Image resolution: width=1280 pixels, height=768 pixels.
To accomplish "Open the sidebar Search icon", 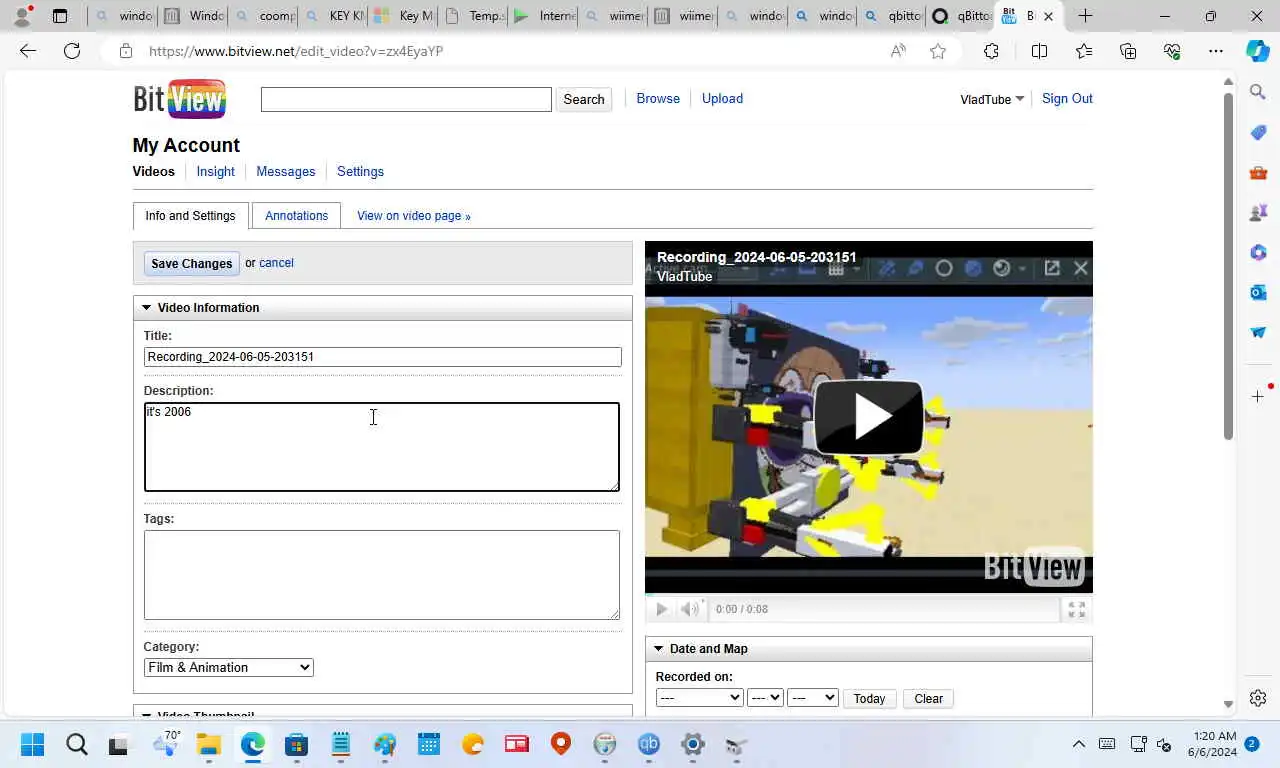I will coord(1258,92).
